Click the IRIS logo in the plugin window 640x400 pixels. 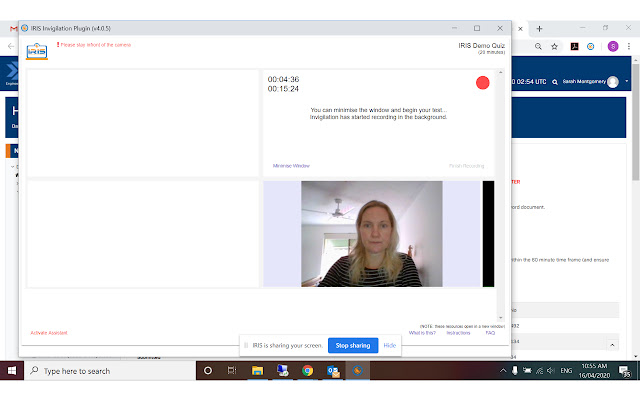pyautogui.click(x=37, y=51)
